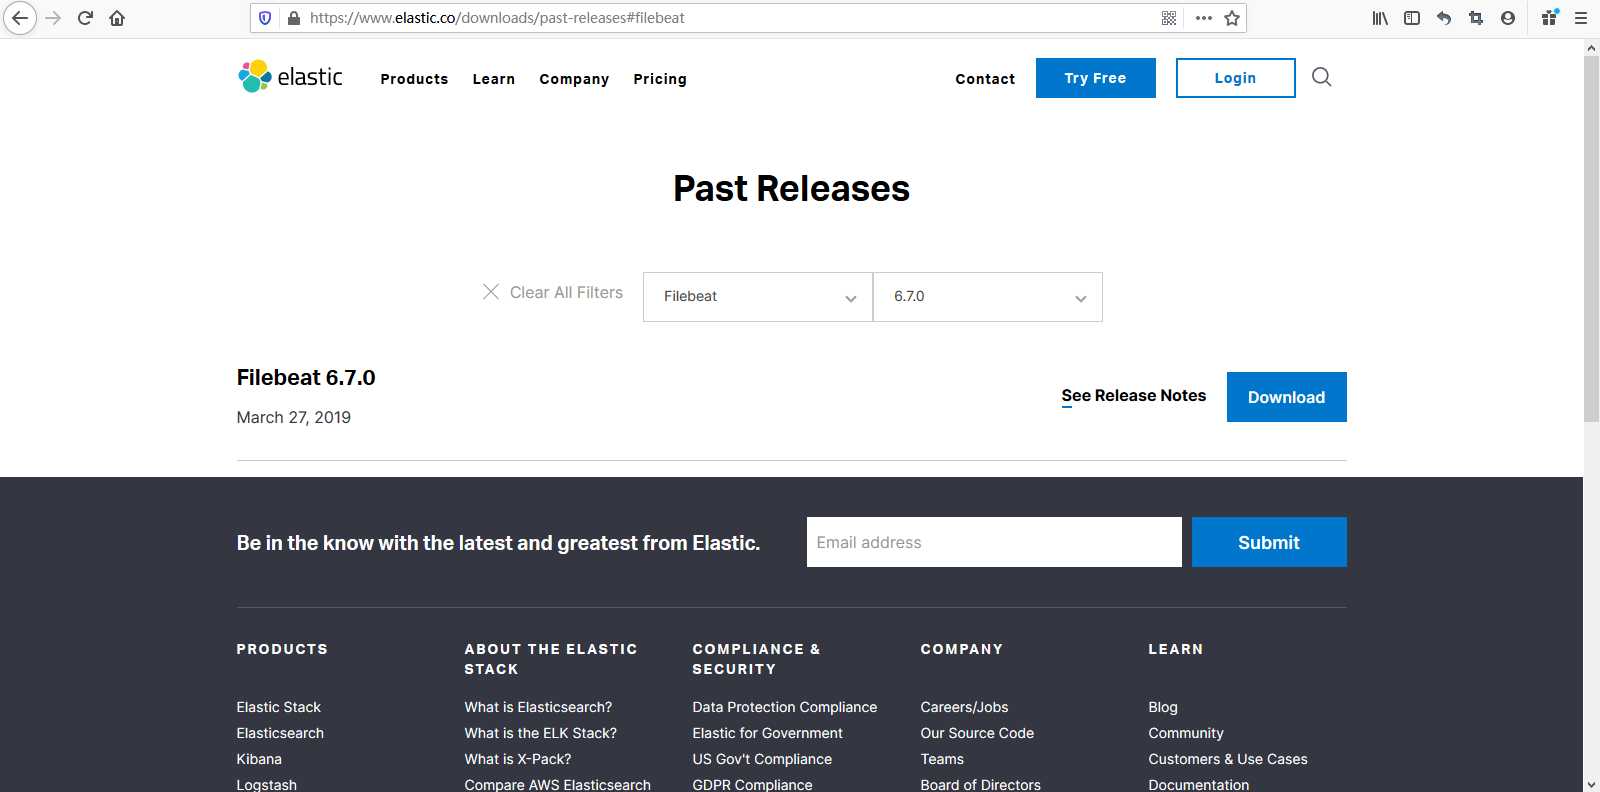Open the Elasticsearch footer link
This screenshot has width=1600, height=792.
pos(280,733)
